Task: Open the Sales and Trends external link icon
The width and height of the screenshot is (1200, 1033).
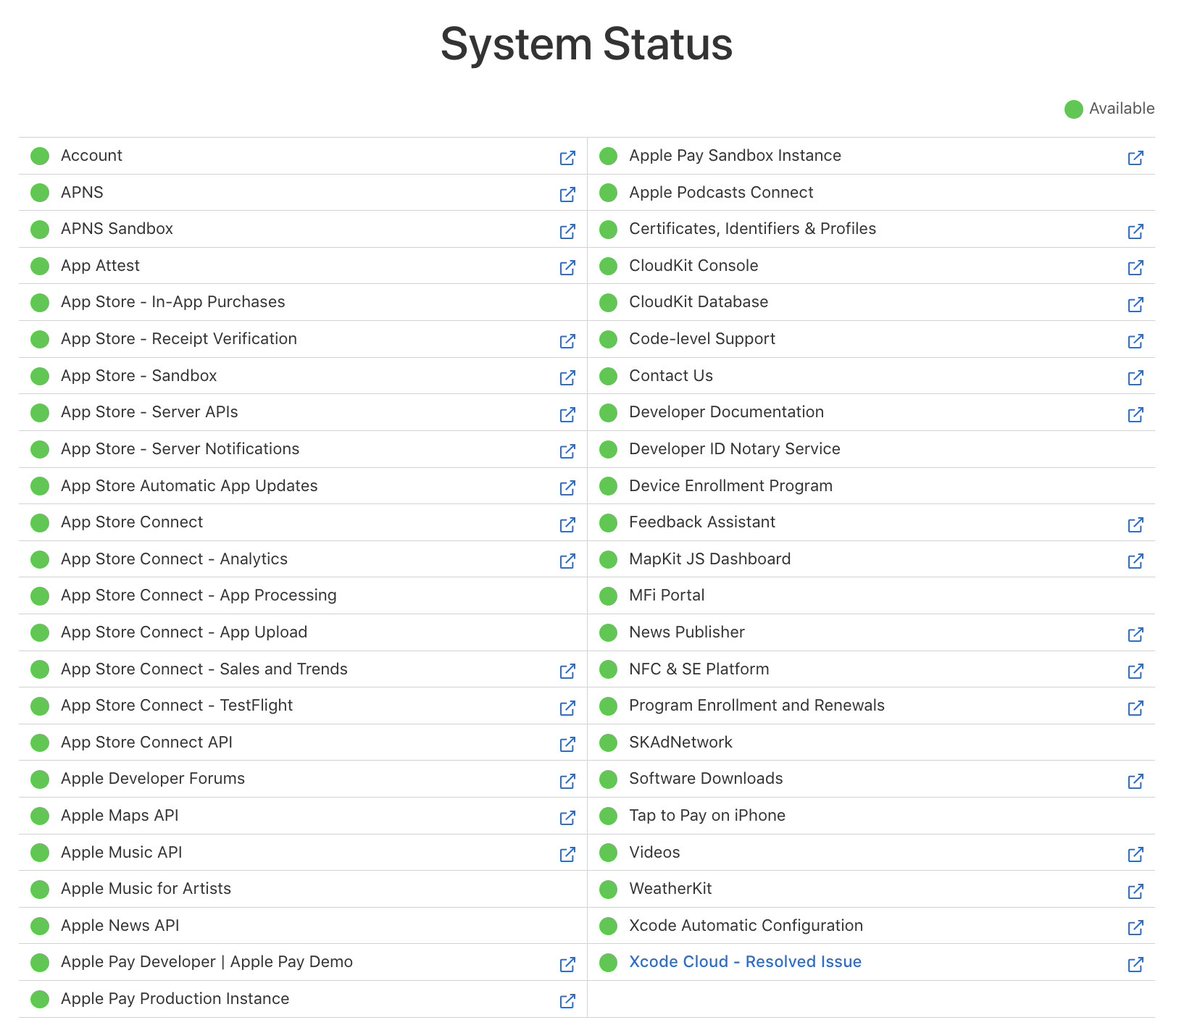Action: point(567,671)
